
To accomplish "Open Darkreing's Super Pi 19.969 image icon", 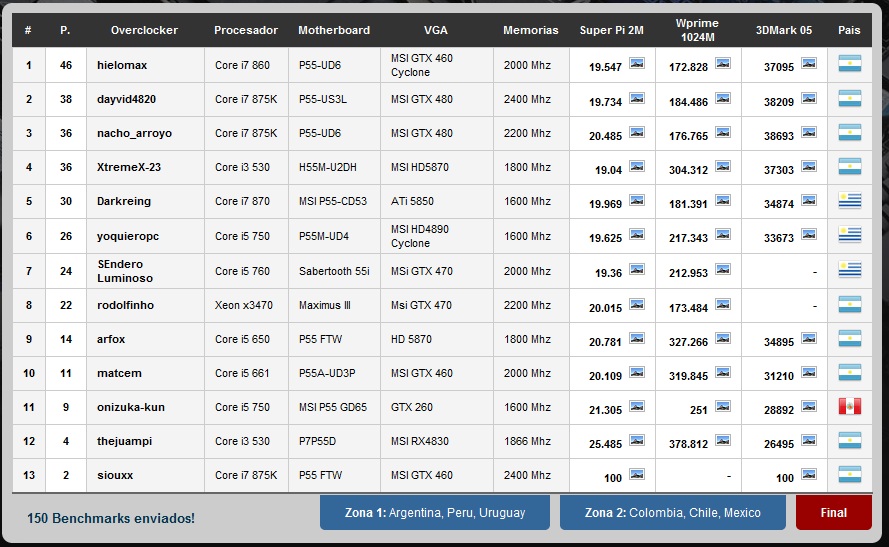I will pos(637,201).
